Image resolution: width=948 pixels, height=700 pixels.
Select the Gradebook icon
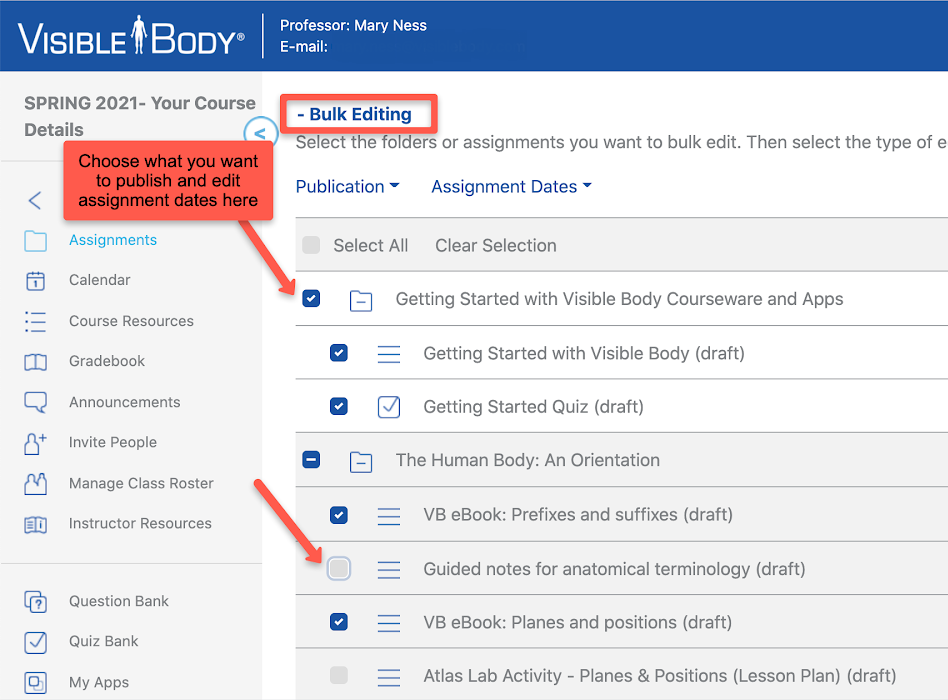point(36,361)
